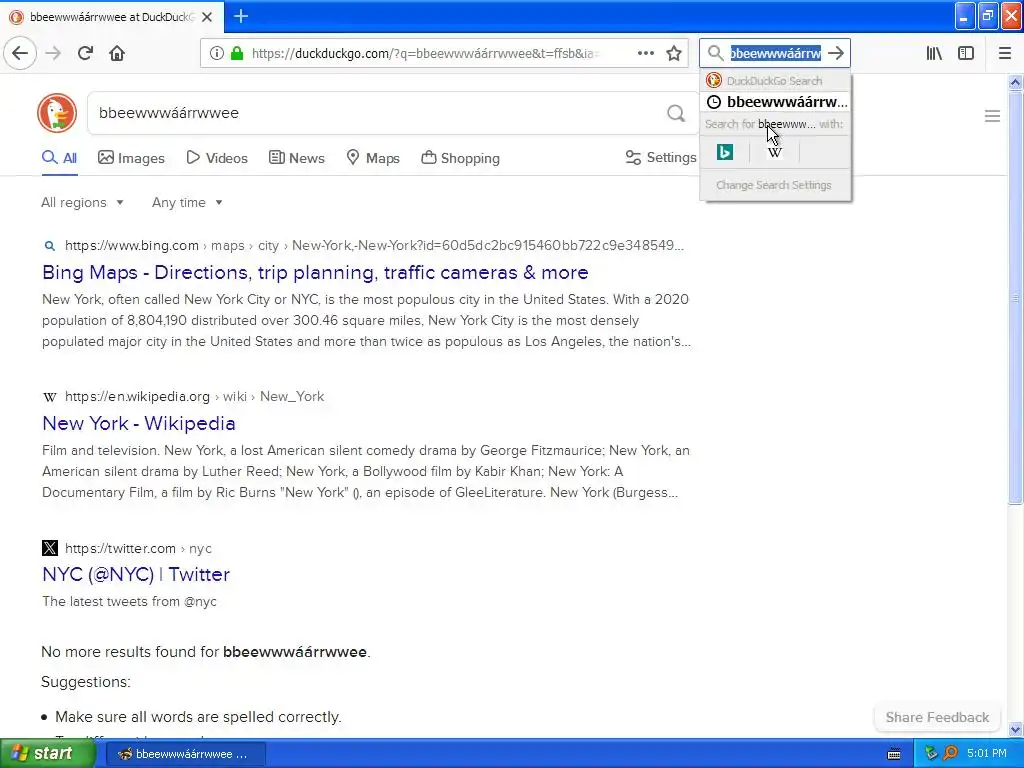The height and width of the screenshot is (768, 1024).
Task: Click the security shield tray icon
Action: 931,754
